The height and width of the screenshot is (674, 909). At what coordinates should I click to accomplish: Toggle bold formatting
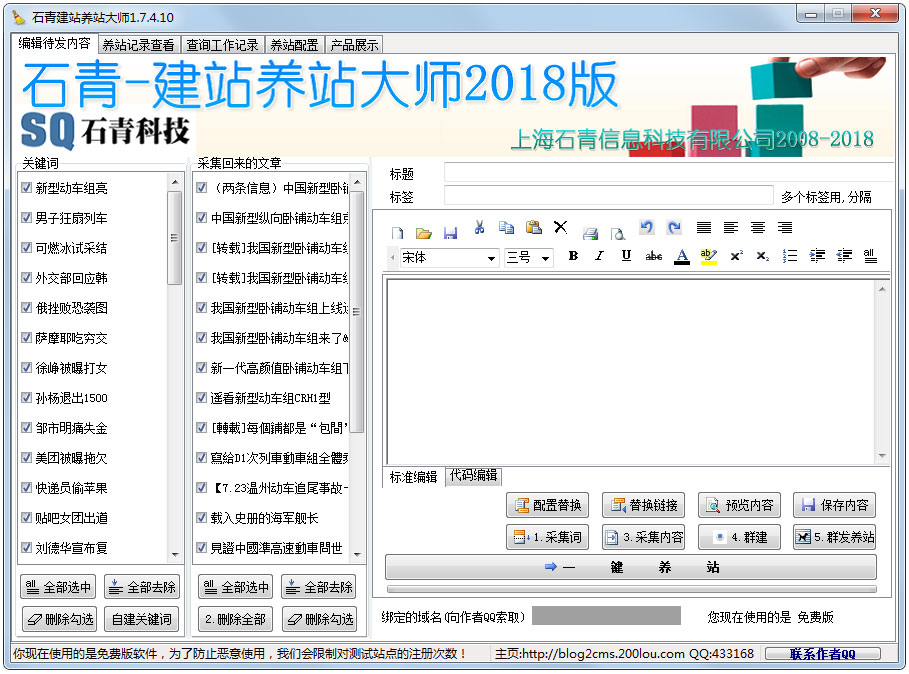(x=573, y=256)
